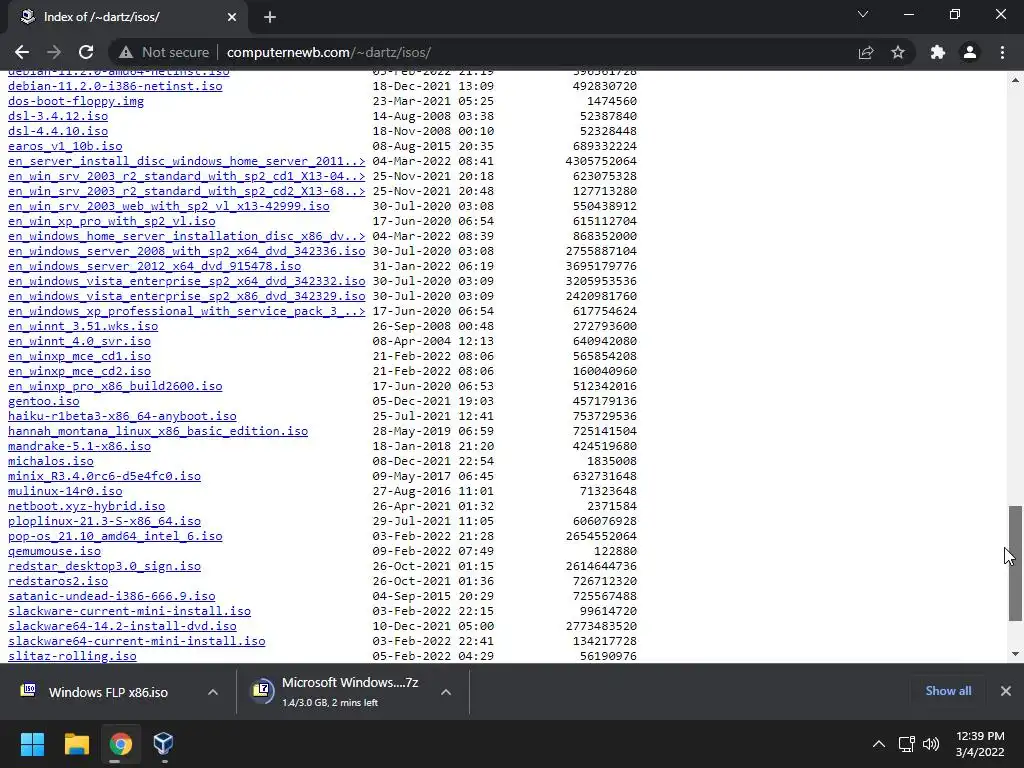Screen dimensions: 1024x768
Task: Open redstaros2.iso link
Action: pyautogui.click(x=58, y=582)
